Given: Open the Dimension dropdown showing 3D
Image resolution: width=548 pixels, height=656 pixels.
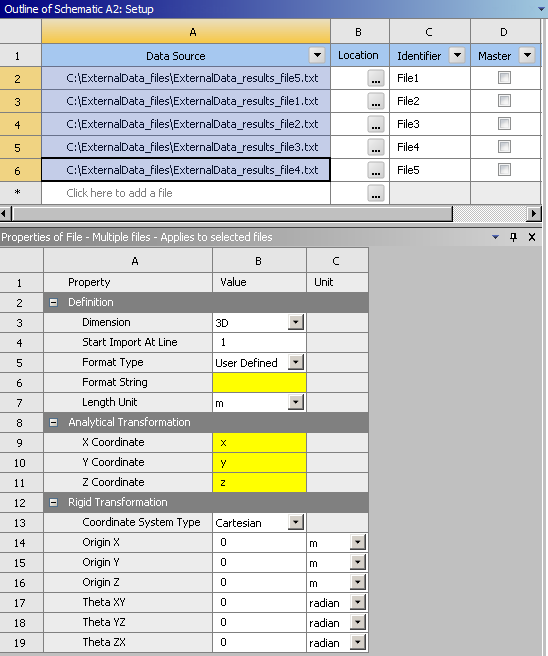Looking at the screenshot, I should pyautogui.click(x=296, y=323).
